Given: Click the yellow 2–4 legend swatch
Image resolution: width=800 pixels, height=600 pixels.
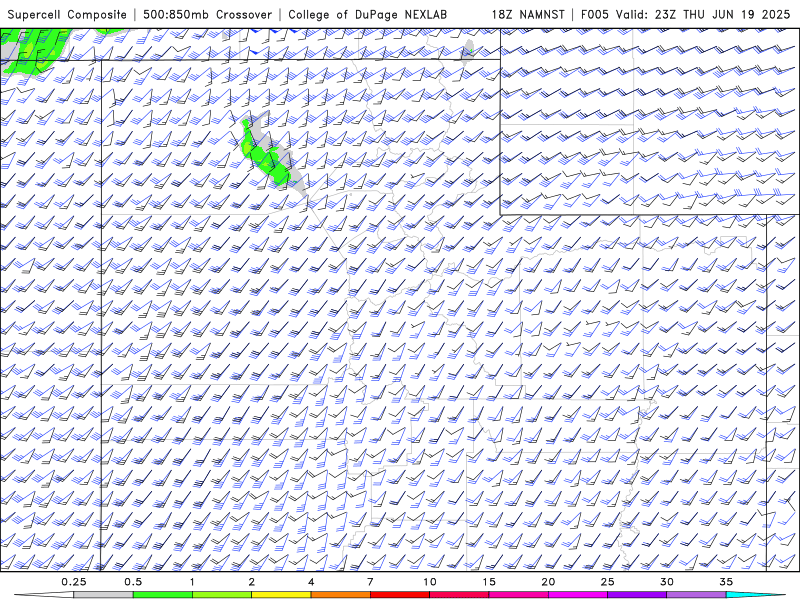Looking at the screenshot, I should 281,595.
